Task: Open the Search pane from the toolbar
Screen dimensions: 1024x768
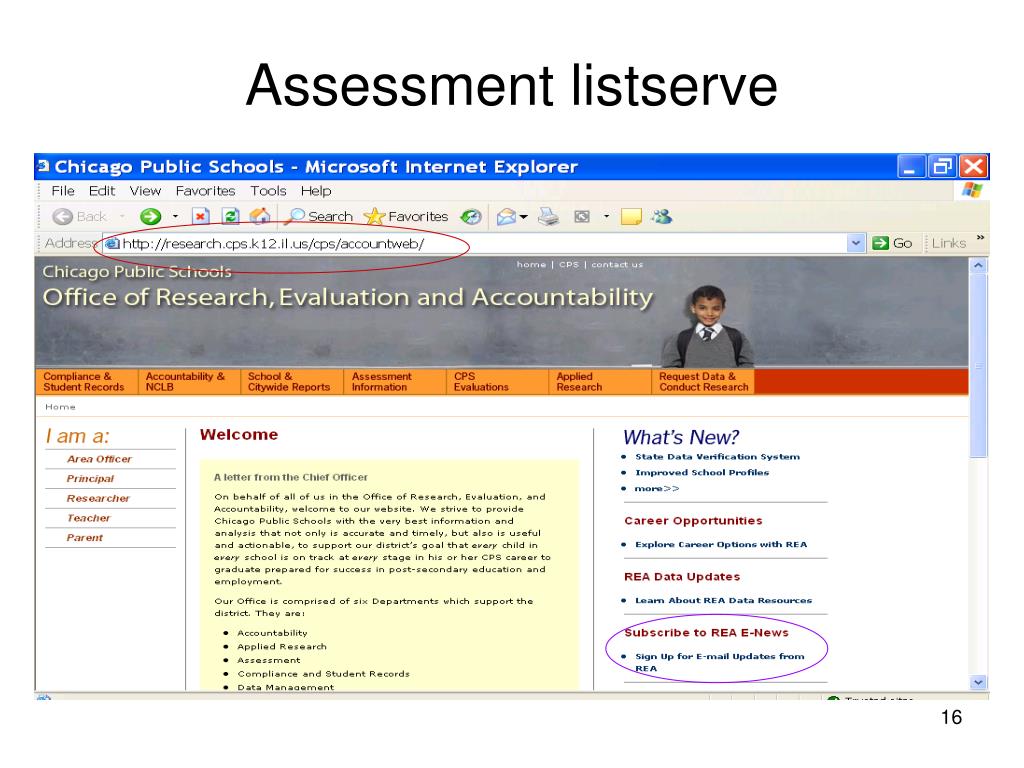Action: (x=320, y=216)
